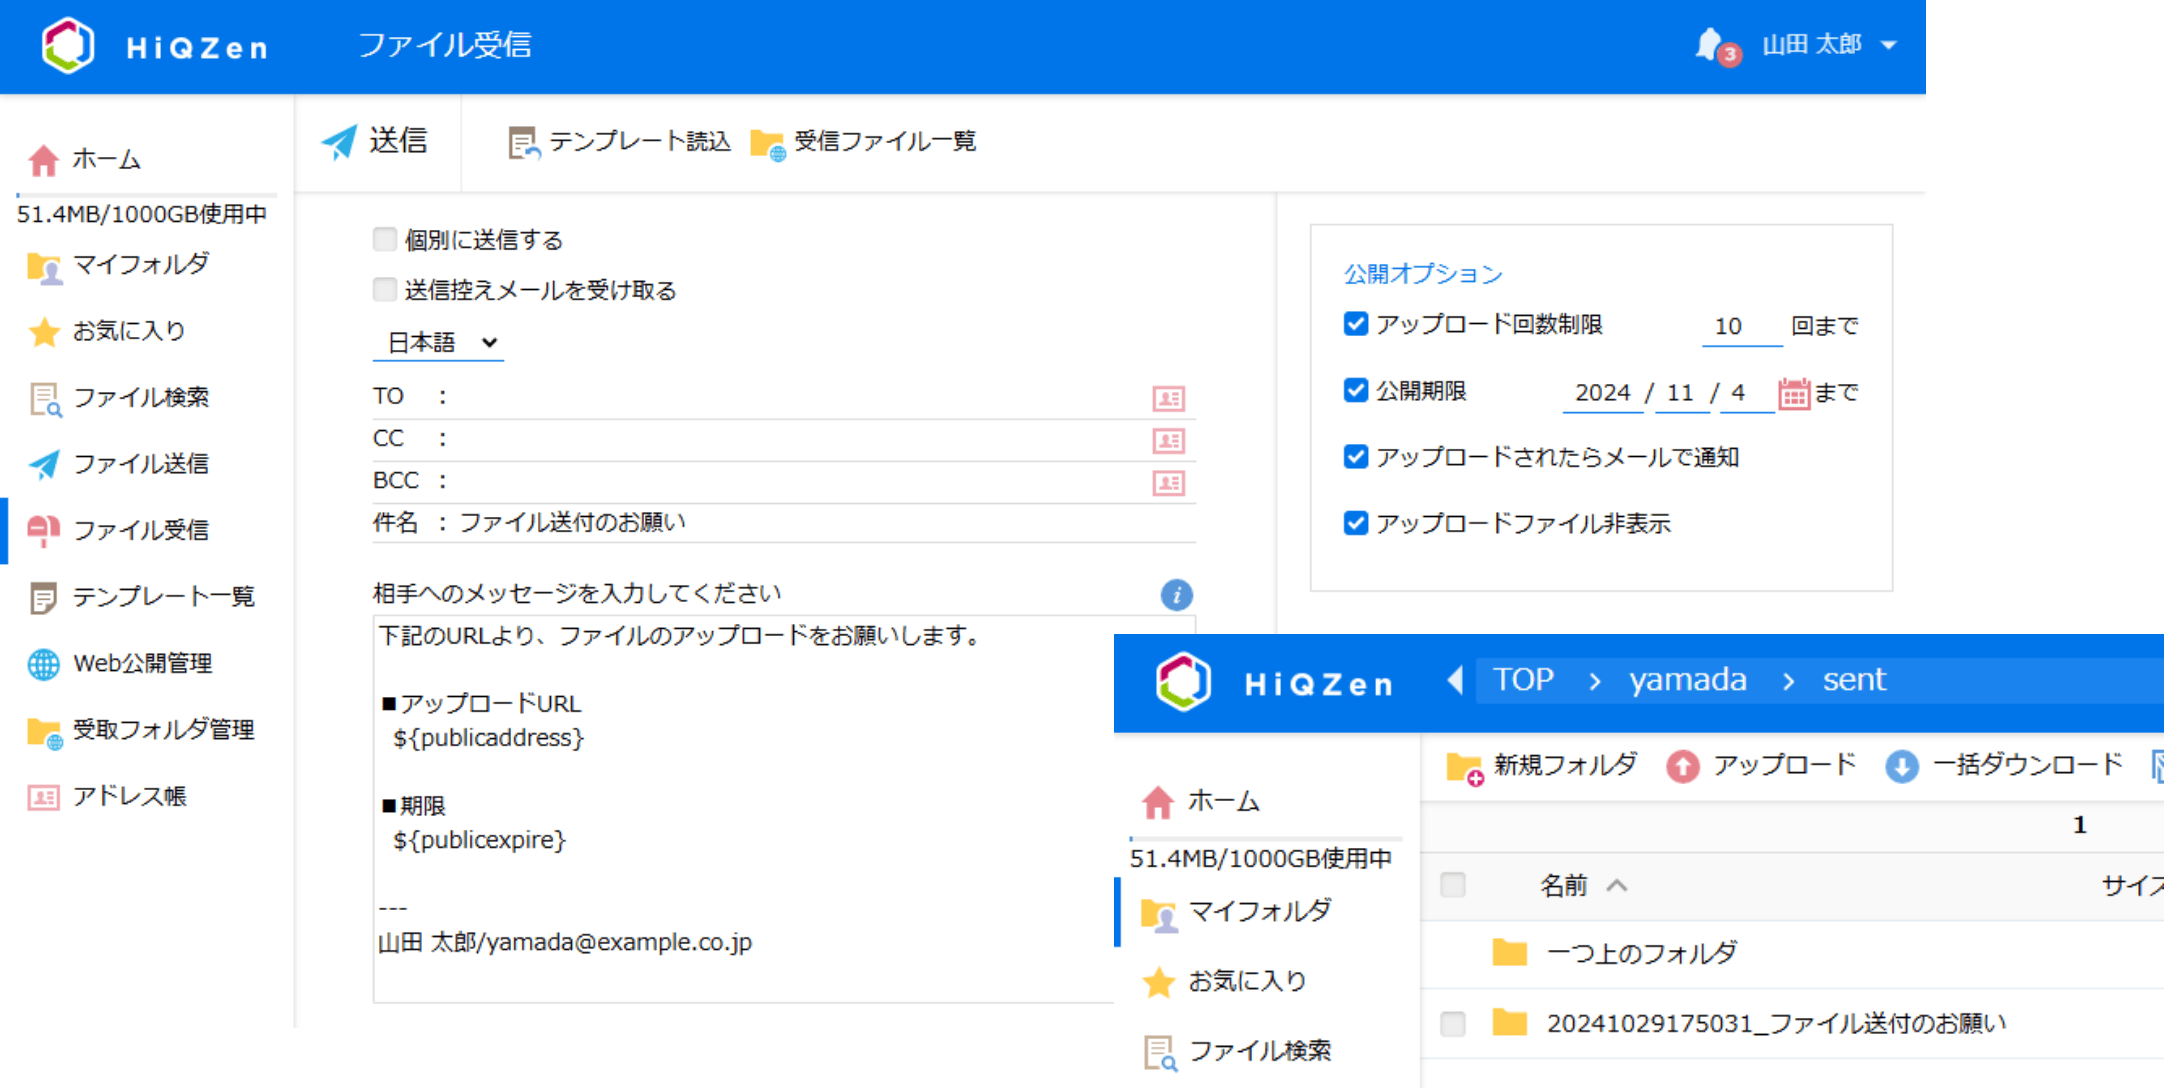
Task: Click the month field showing 11
Action: (x=1681, y=393)
